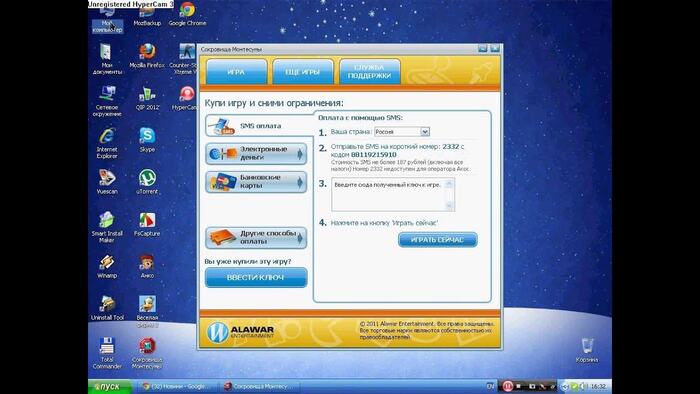Click the ВВЕСТИ КЛЮЧ button

point(256,277)
